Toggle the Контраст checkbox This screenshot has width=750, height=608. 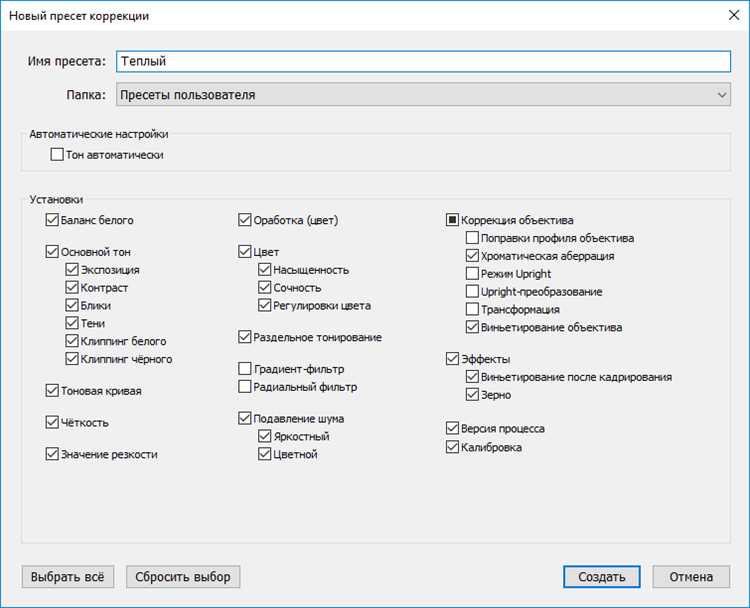click(x=72, y=287)
